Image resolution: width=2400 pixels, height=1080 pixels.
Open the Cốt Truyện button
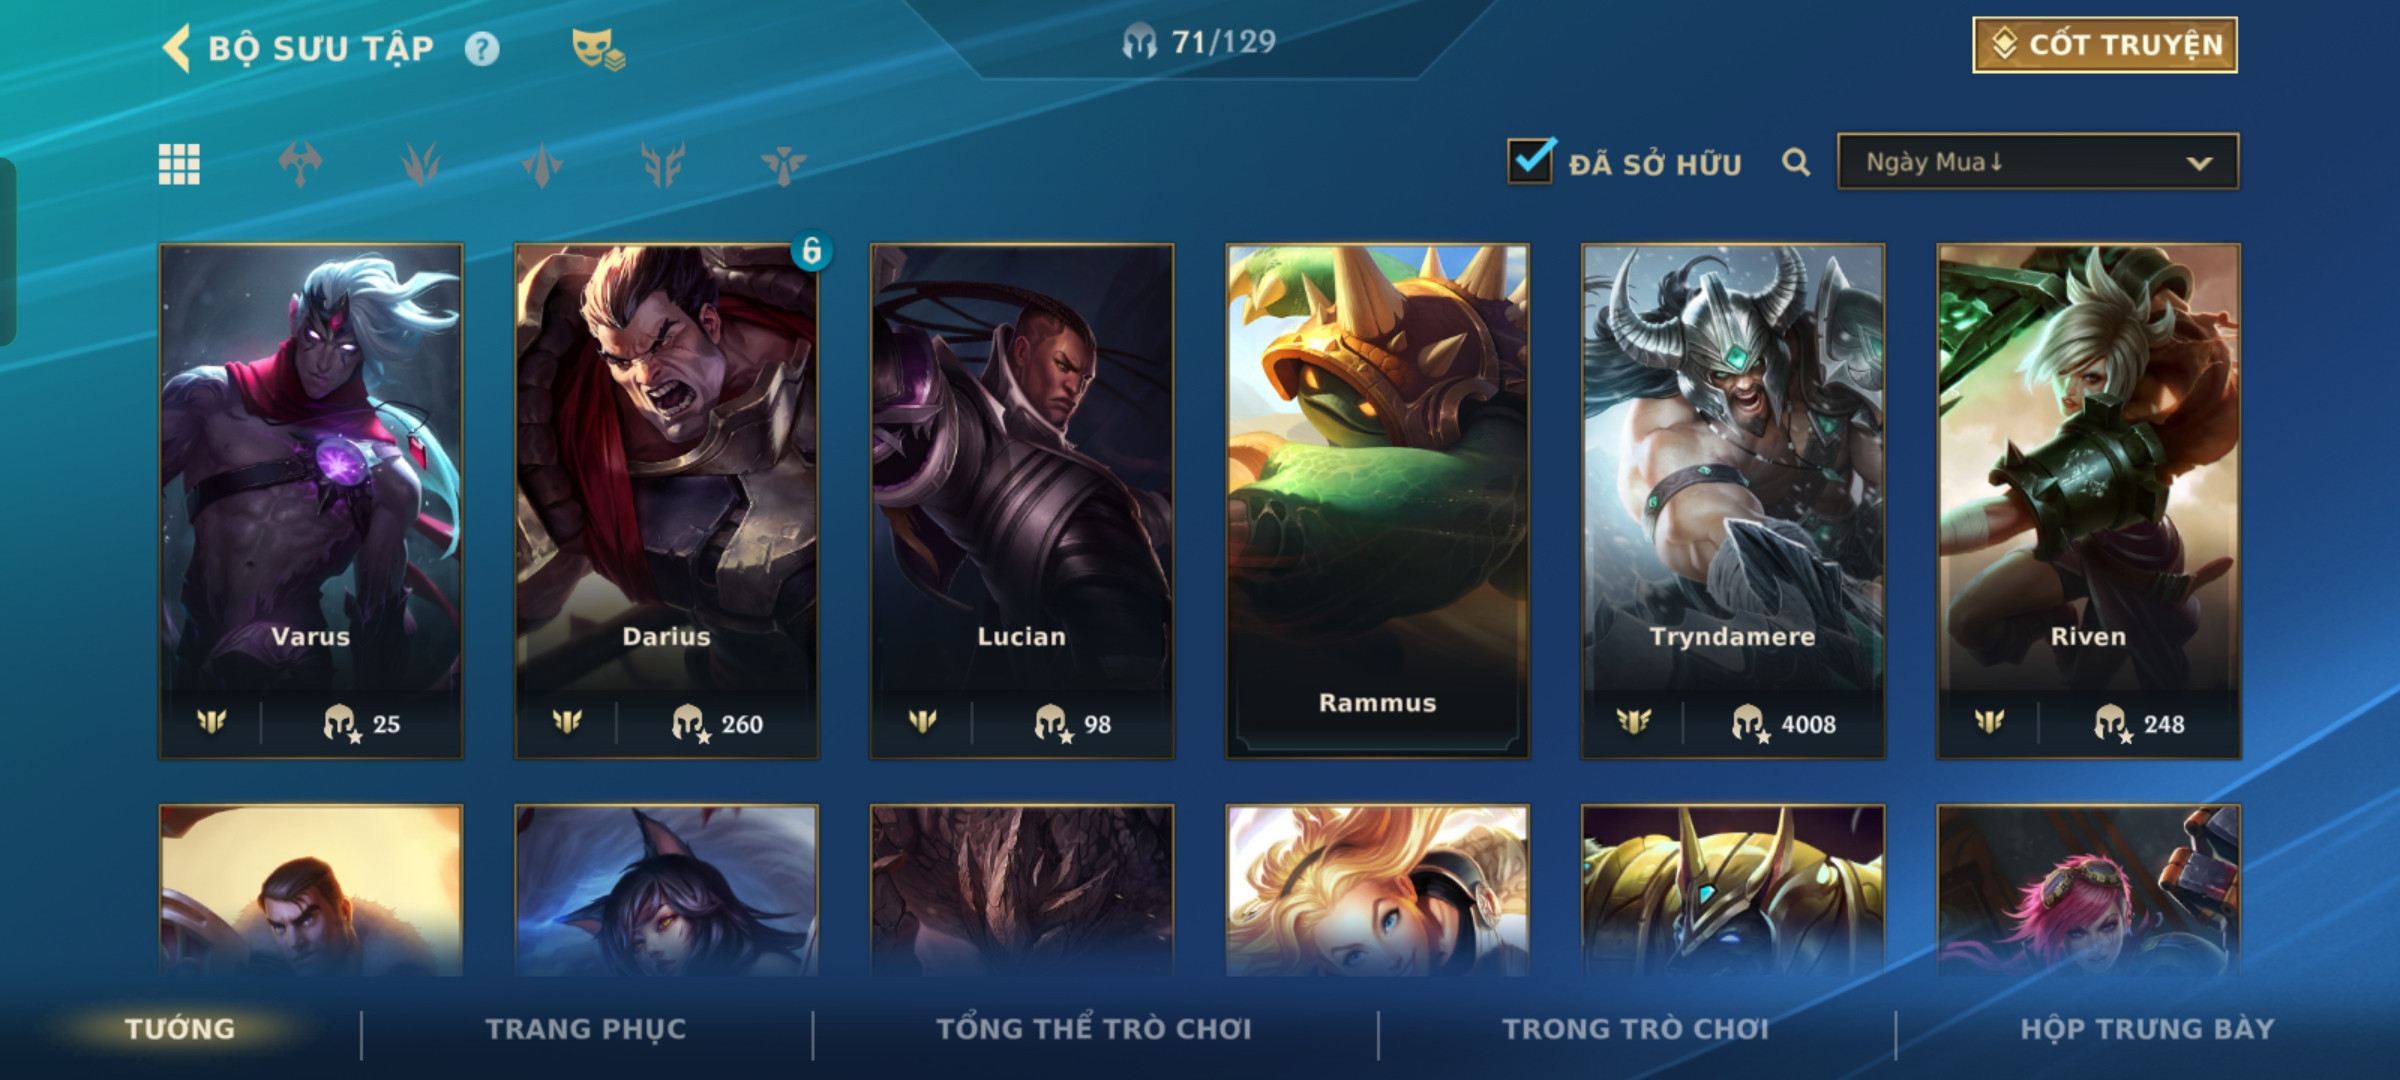(2105, 45)
